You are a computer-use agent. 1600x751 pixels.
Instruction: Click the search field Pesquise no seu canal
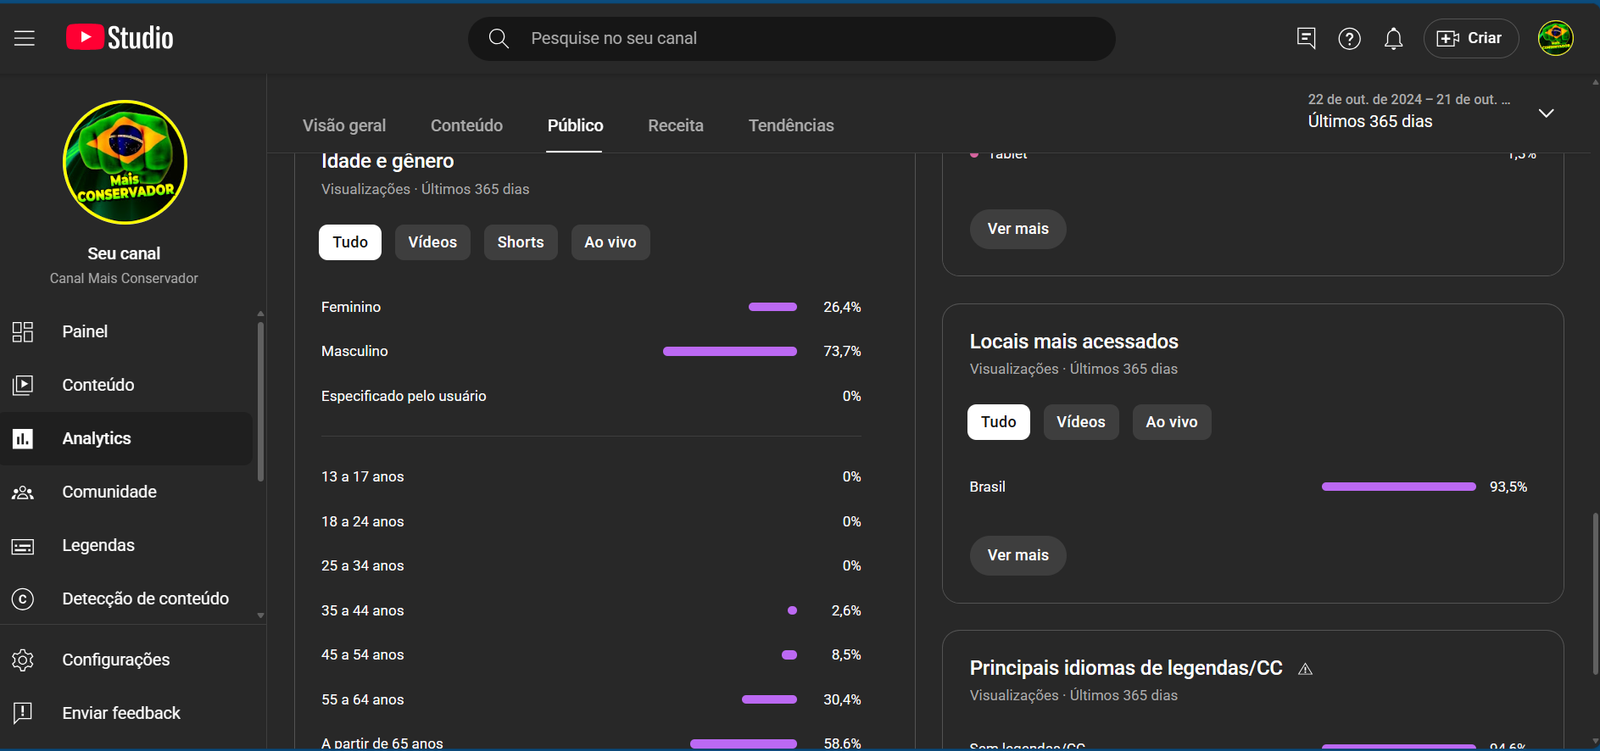[790, 38]
